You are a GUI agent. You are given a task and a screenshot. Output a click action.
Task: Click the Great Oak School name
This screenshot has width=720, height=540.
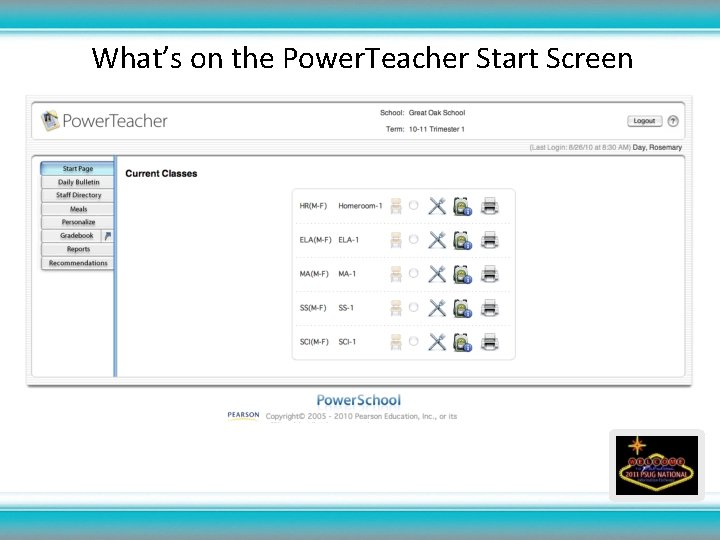(437, 112)
